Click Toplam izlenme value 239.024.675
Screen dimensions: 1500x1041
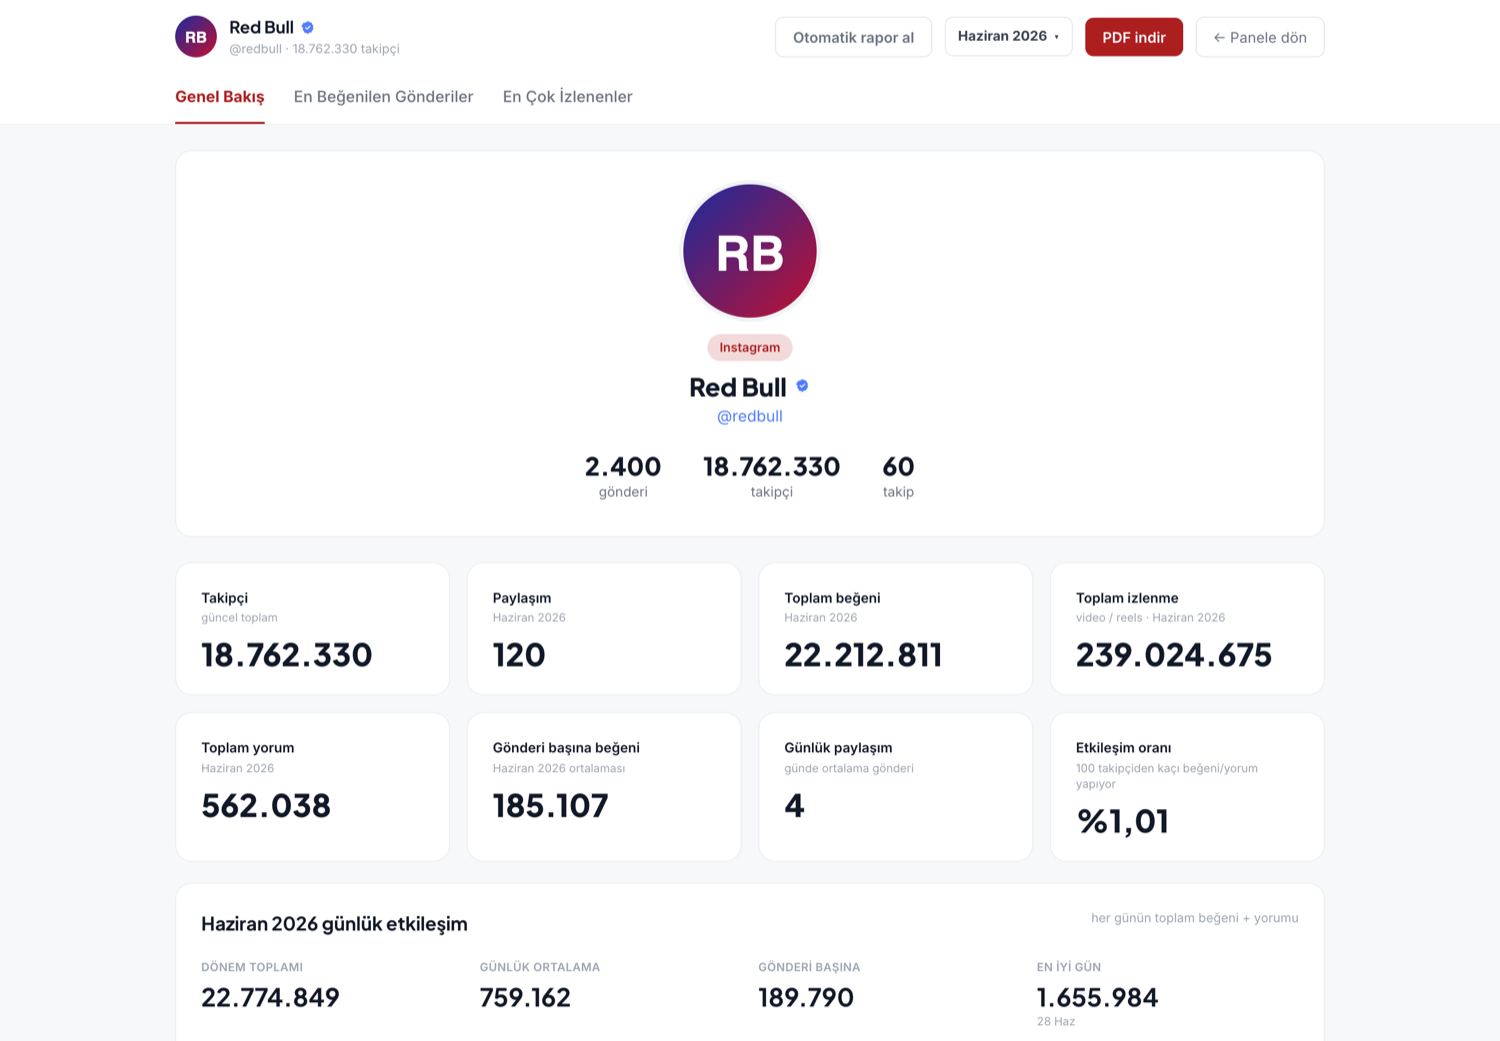pyautogui.click(x=1174, y=655)
